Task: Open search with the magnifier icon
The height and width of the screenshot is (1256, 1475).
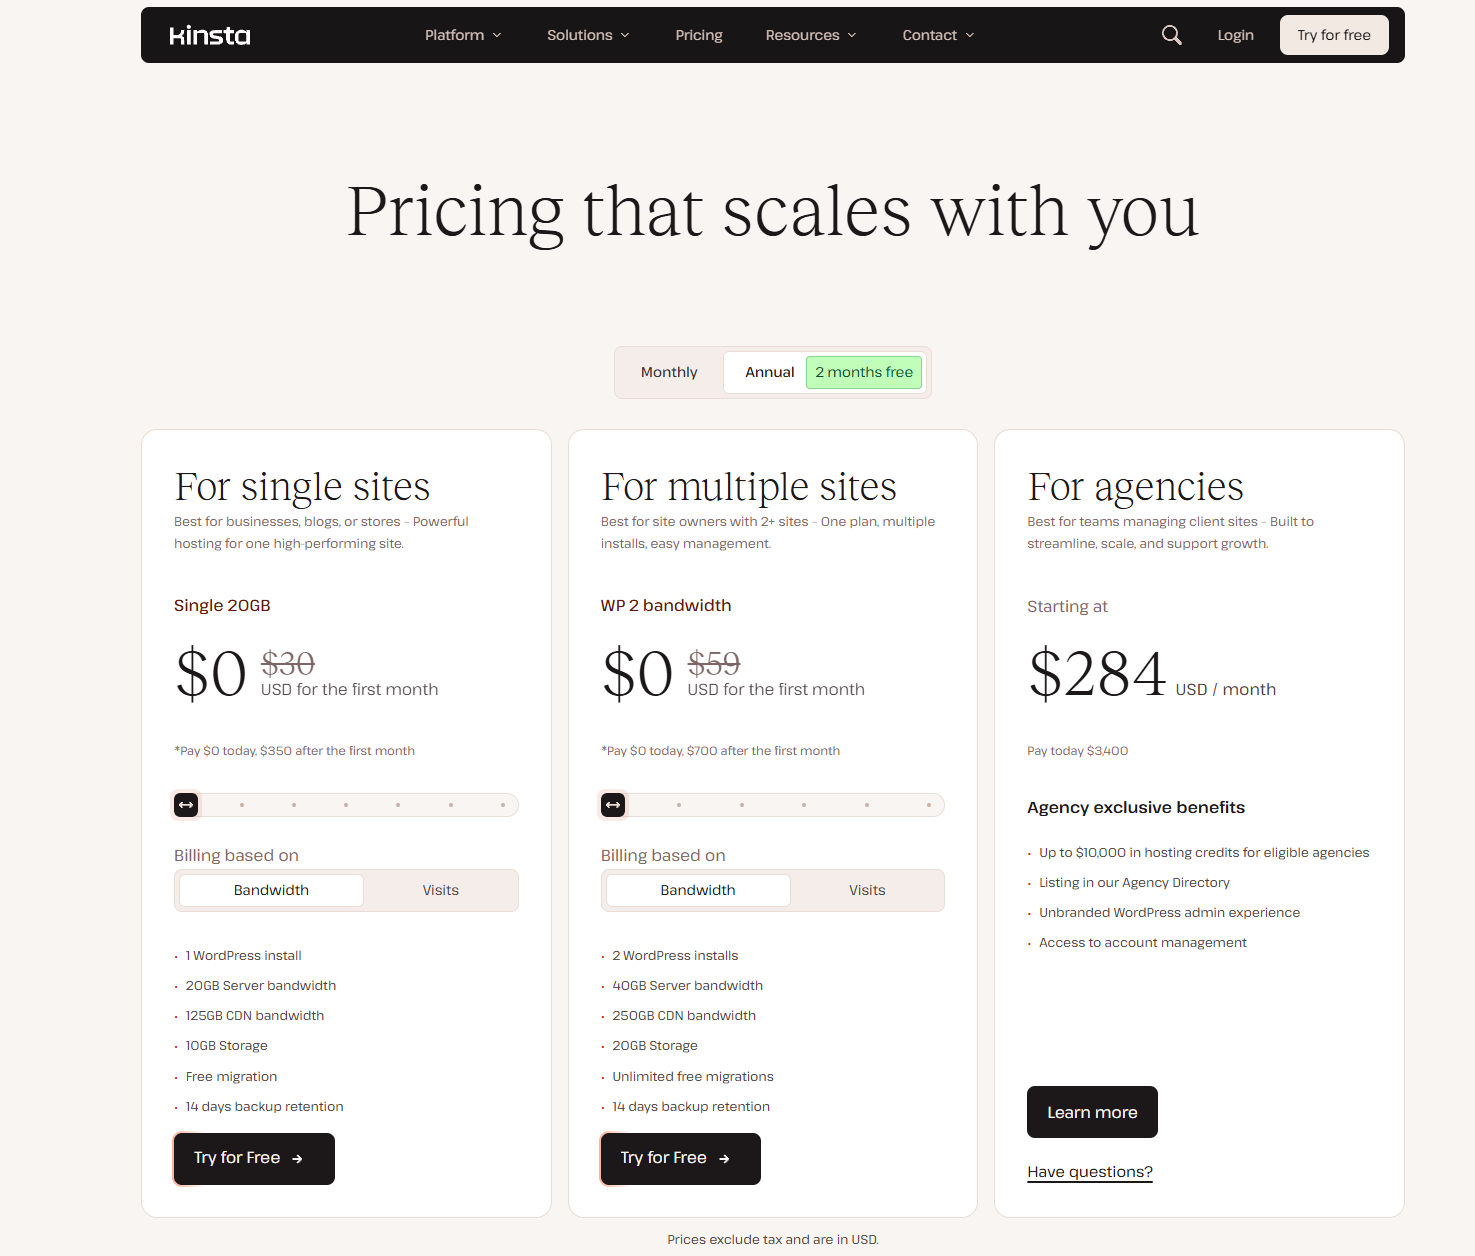Action: pyautogui.click(x=1171, y=35)
